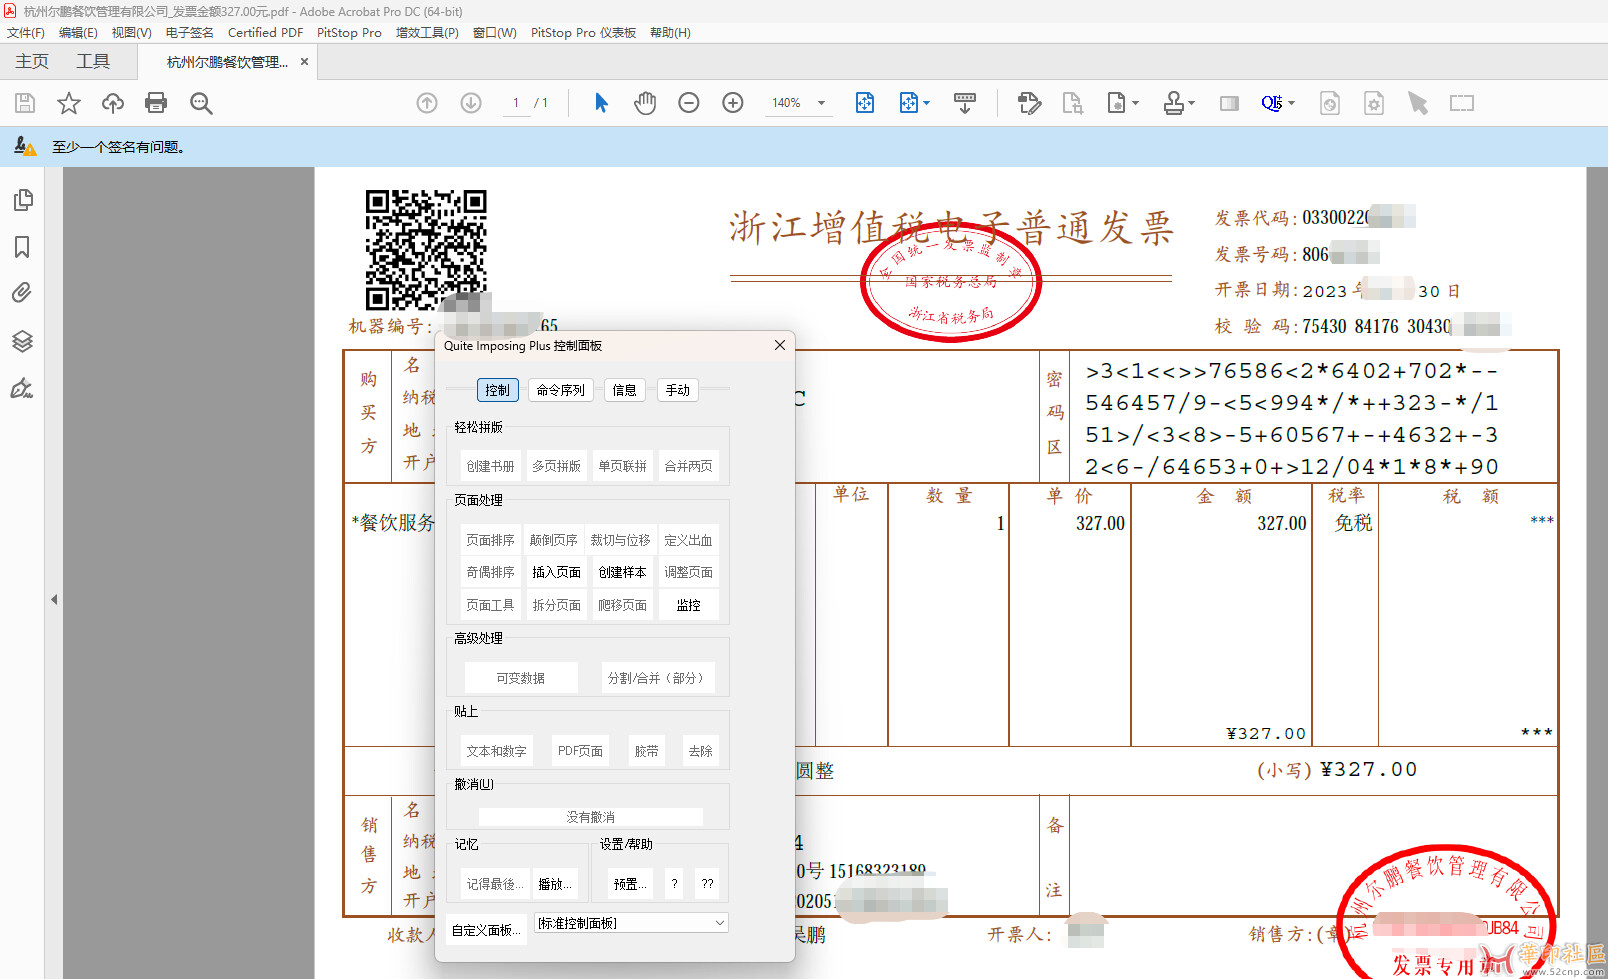Zoom out with the minus circle icon
Screen dimensions: 1608x979
689,103
